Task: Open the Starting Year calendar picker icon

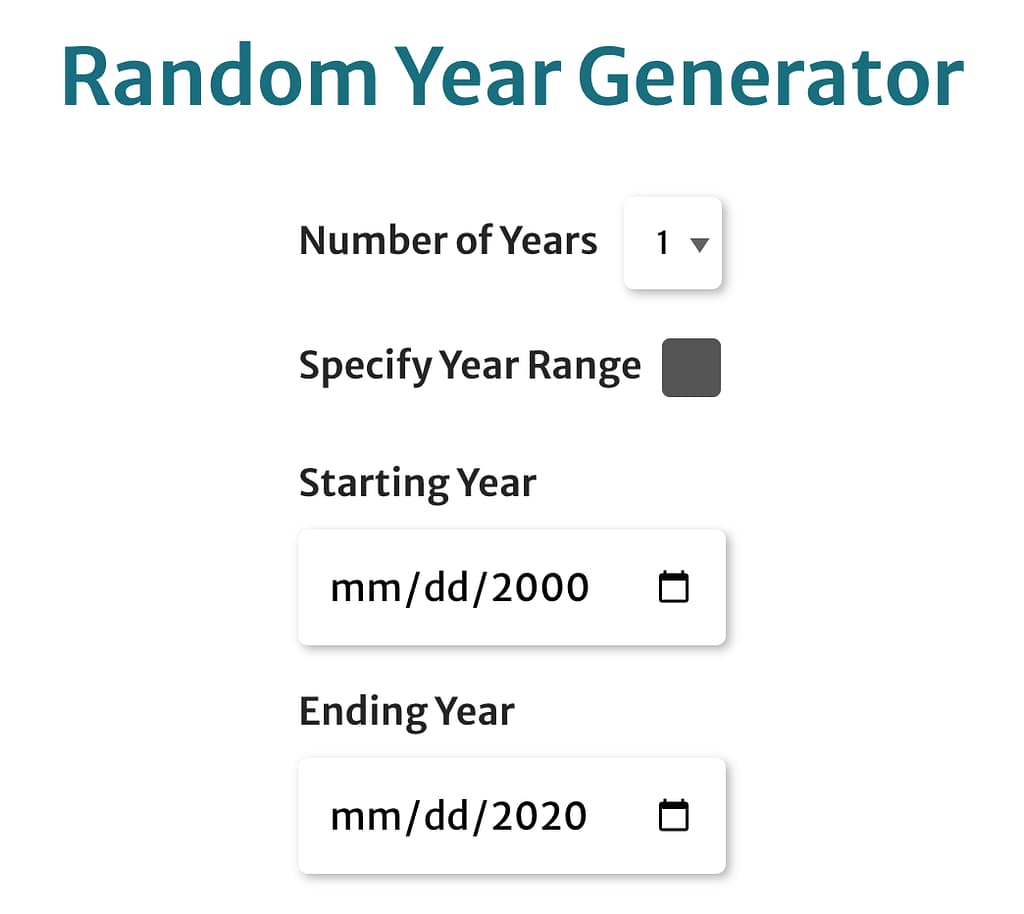Action: click(674, 587)
